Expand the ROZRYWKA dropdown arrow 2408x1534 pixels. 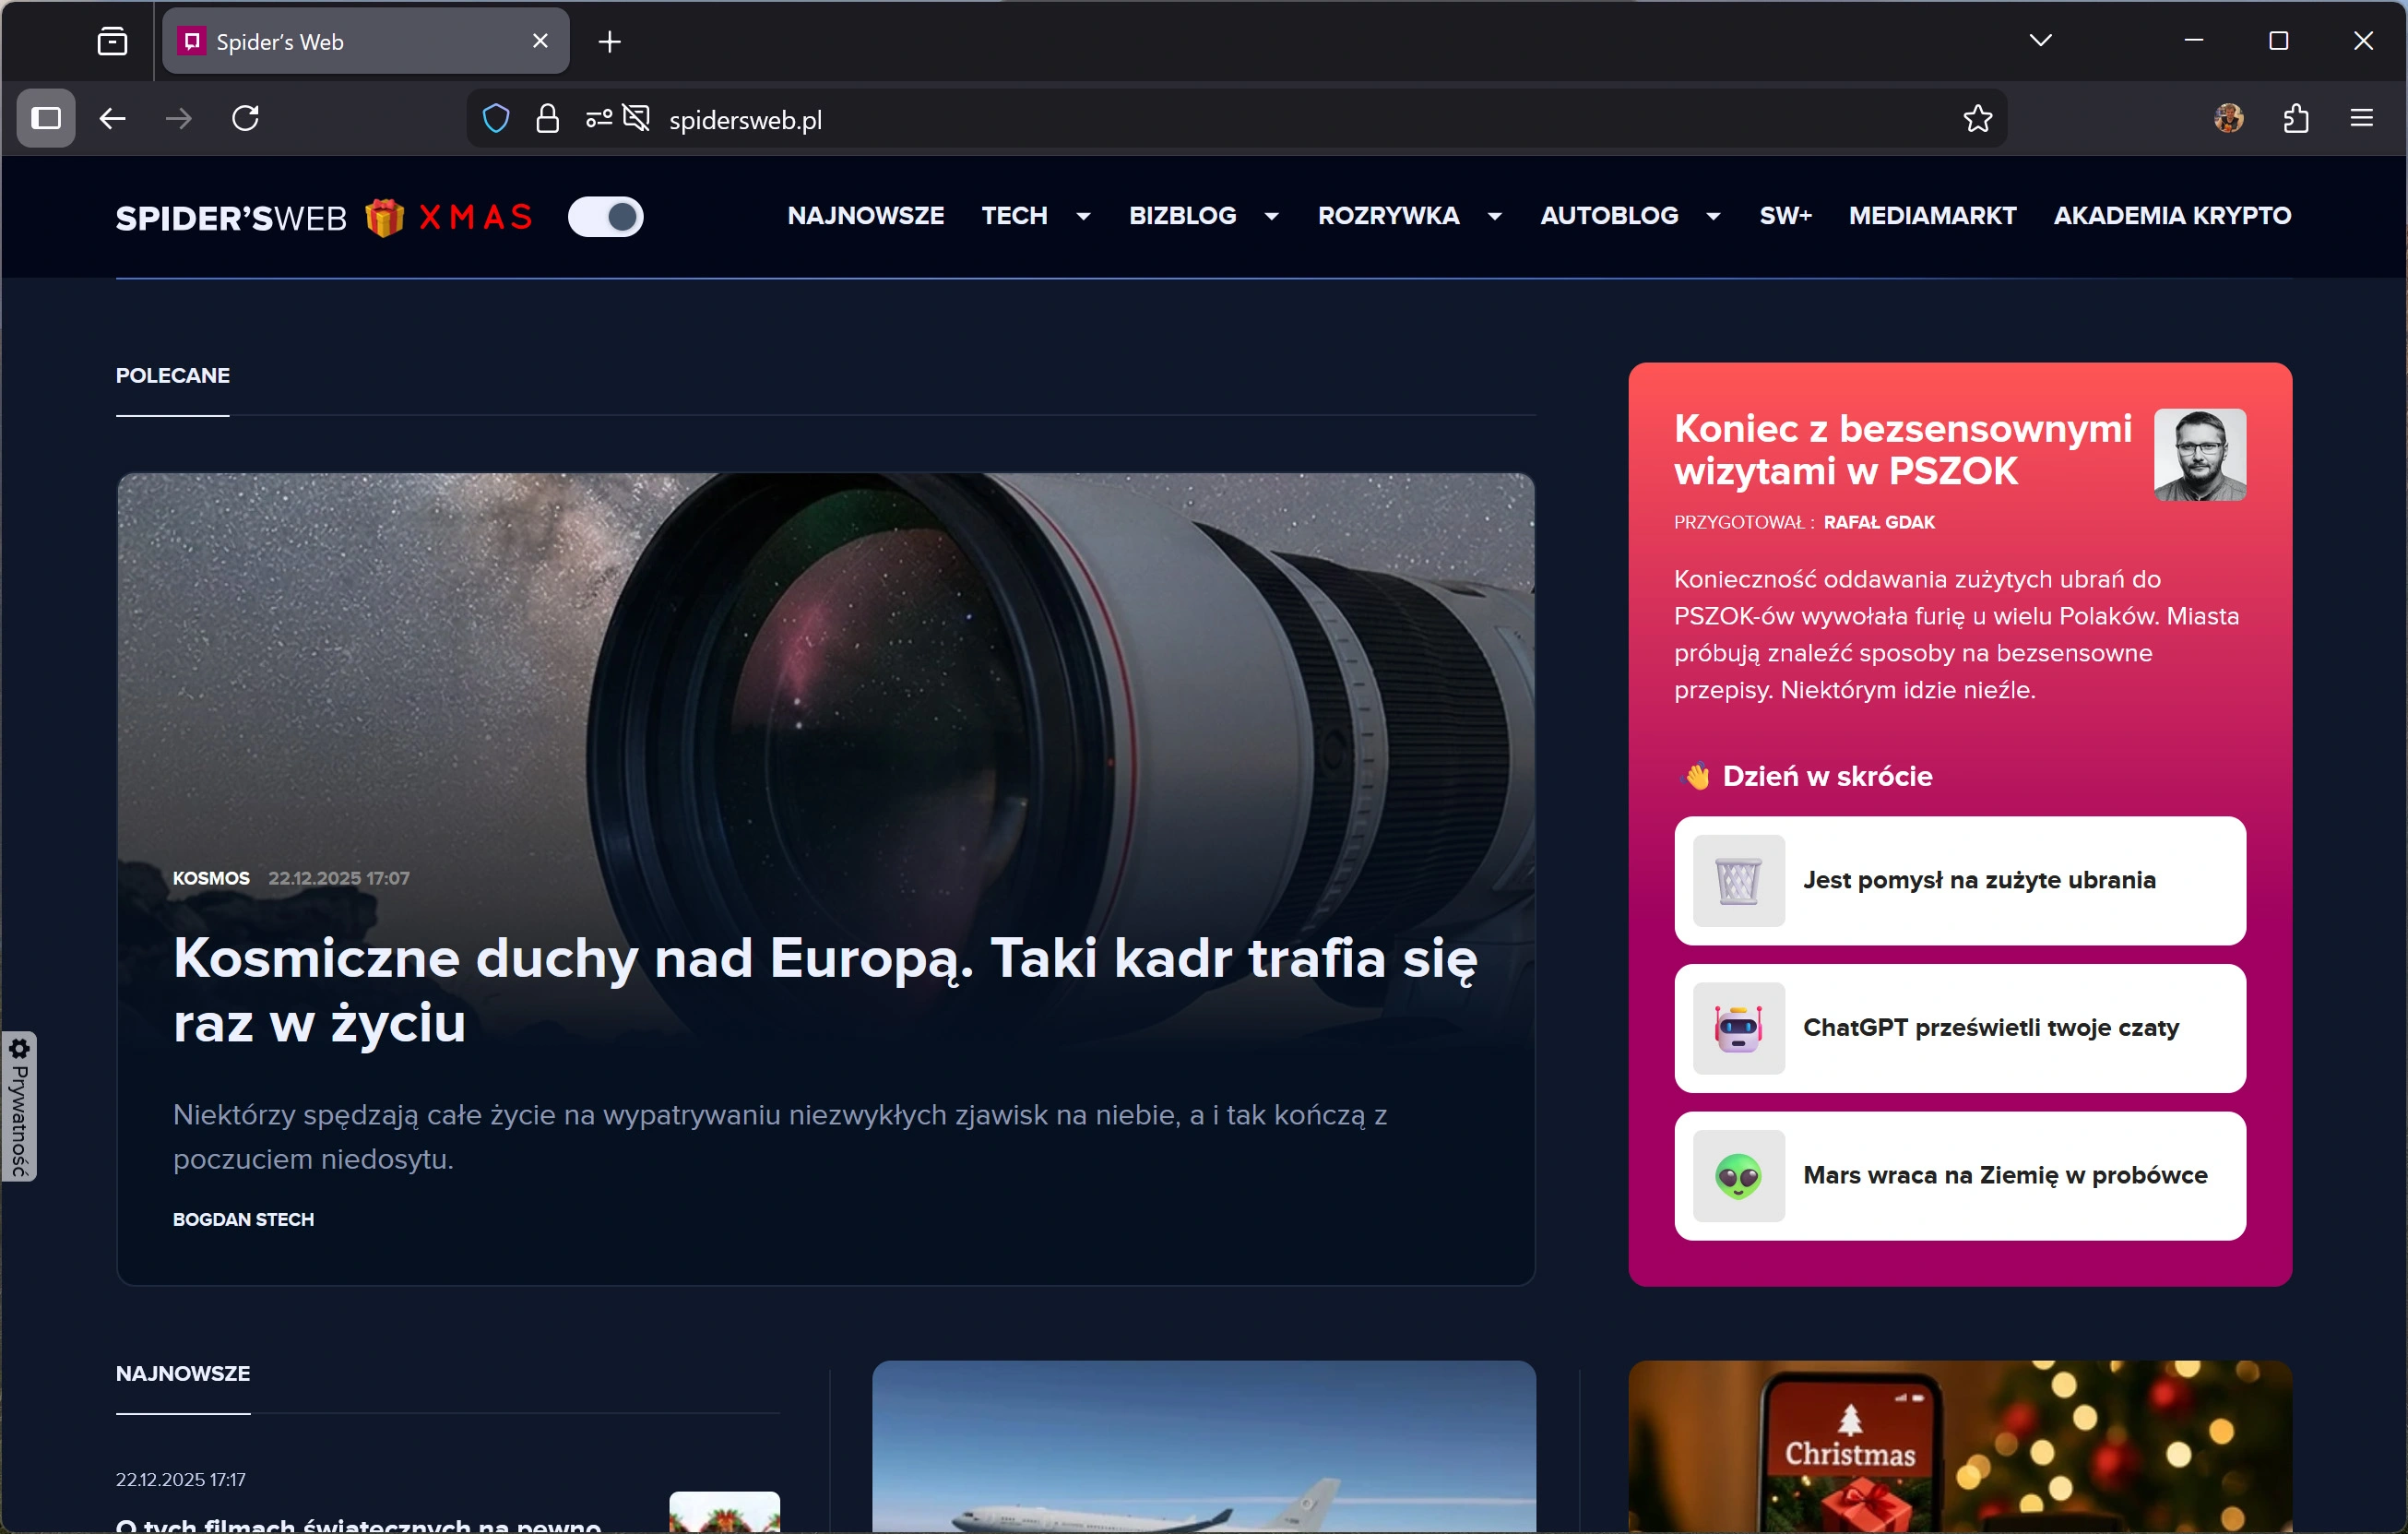coord(1495,216)
